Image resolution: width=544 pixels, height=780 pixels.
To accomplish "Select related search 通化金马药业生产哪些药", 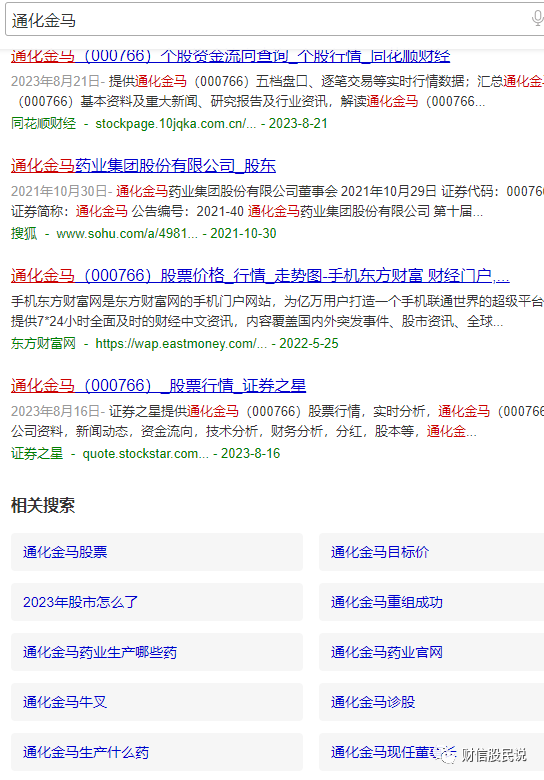I will point(157,652).
